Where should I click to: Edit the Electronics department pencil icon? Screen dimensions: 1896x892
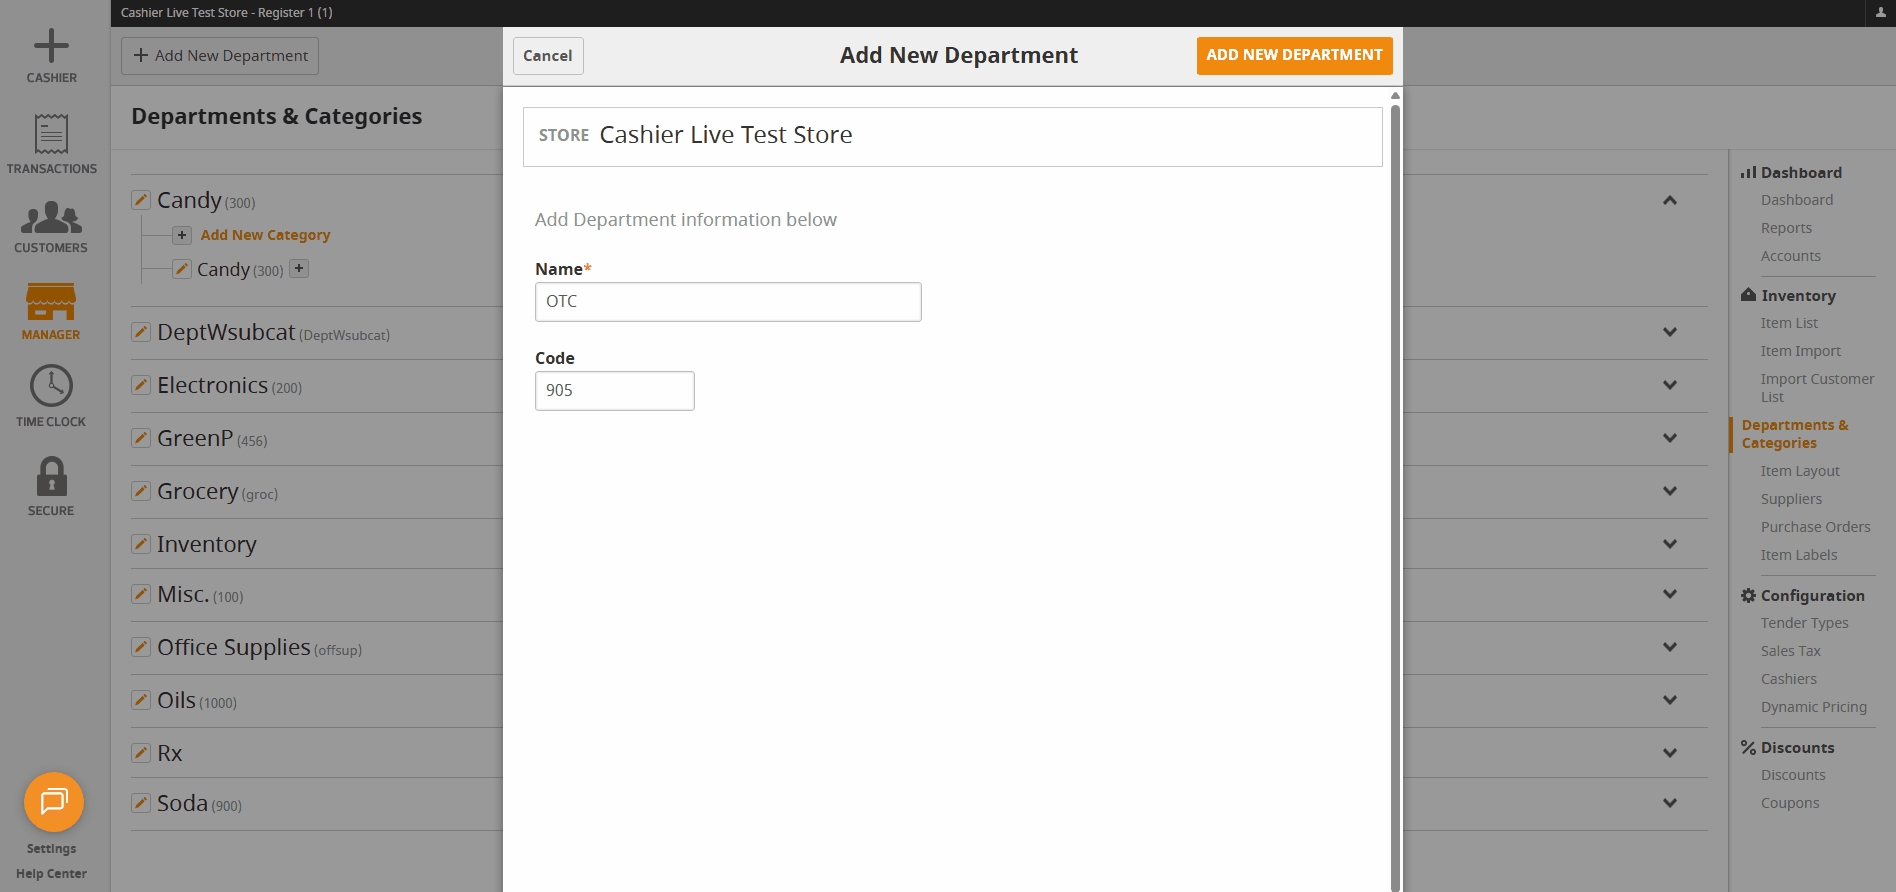[x=141, y=385]
